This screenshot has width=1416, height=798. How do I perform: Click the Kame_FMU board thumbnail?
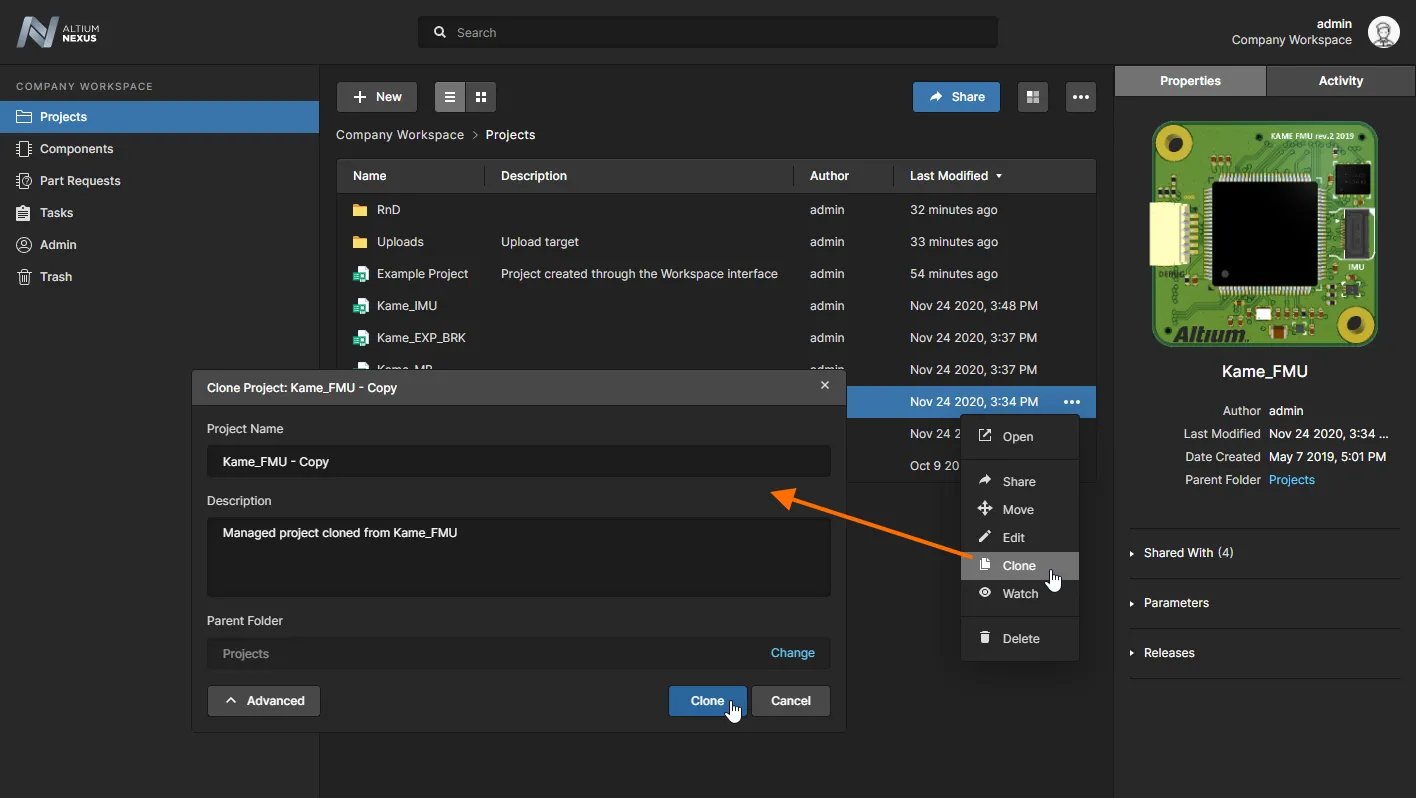1265,234
